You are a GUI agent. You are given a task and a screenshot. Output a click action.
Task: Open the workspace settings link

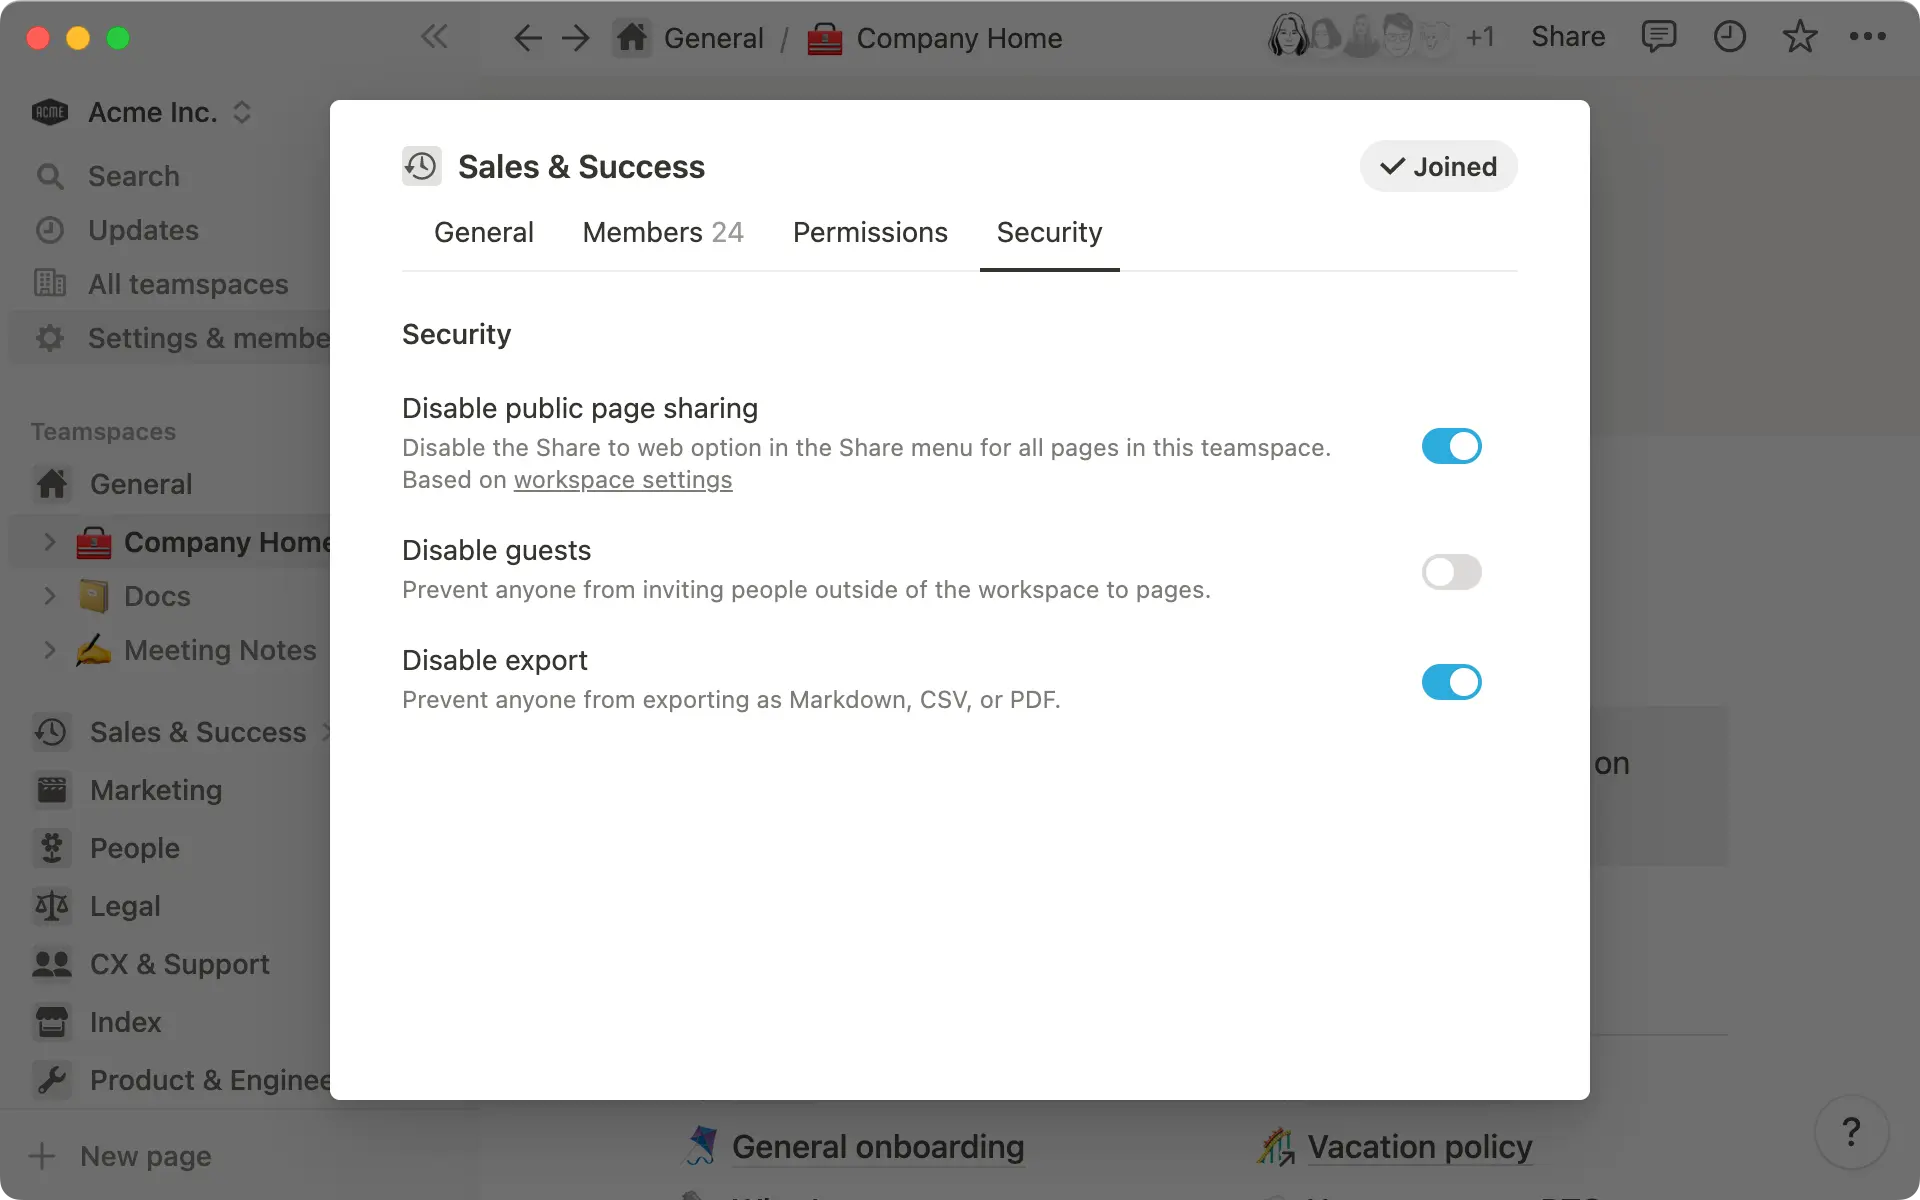(x=622, y=480)
